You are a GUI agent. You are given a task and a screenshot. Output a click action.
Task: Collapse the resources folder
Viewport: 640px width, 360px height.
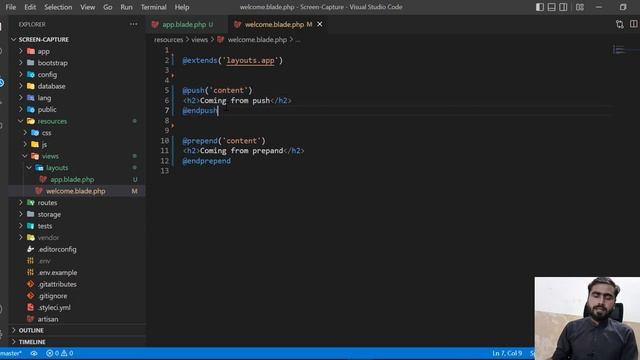tap(21, 121)
